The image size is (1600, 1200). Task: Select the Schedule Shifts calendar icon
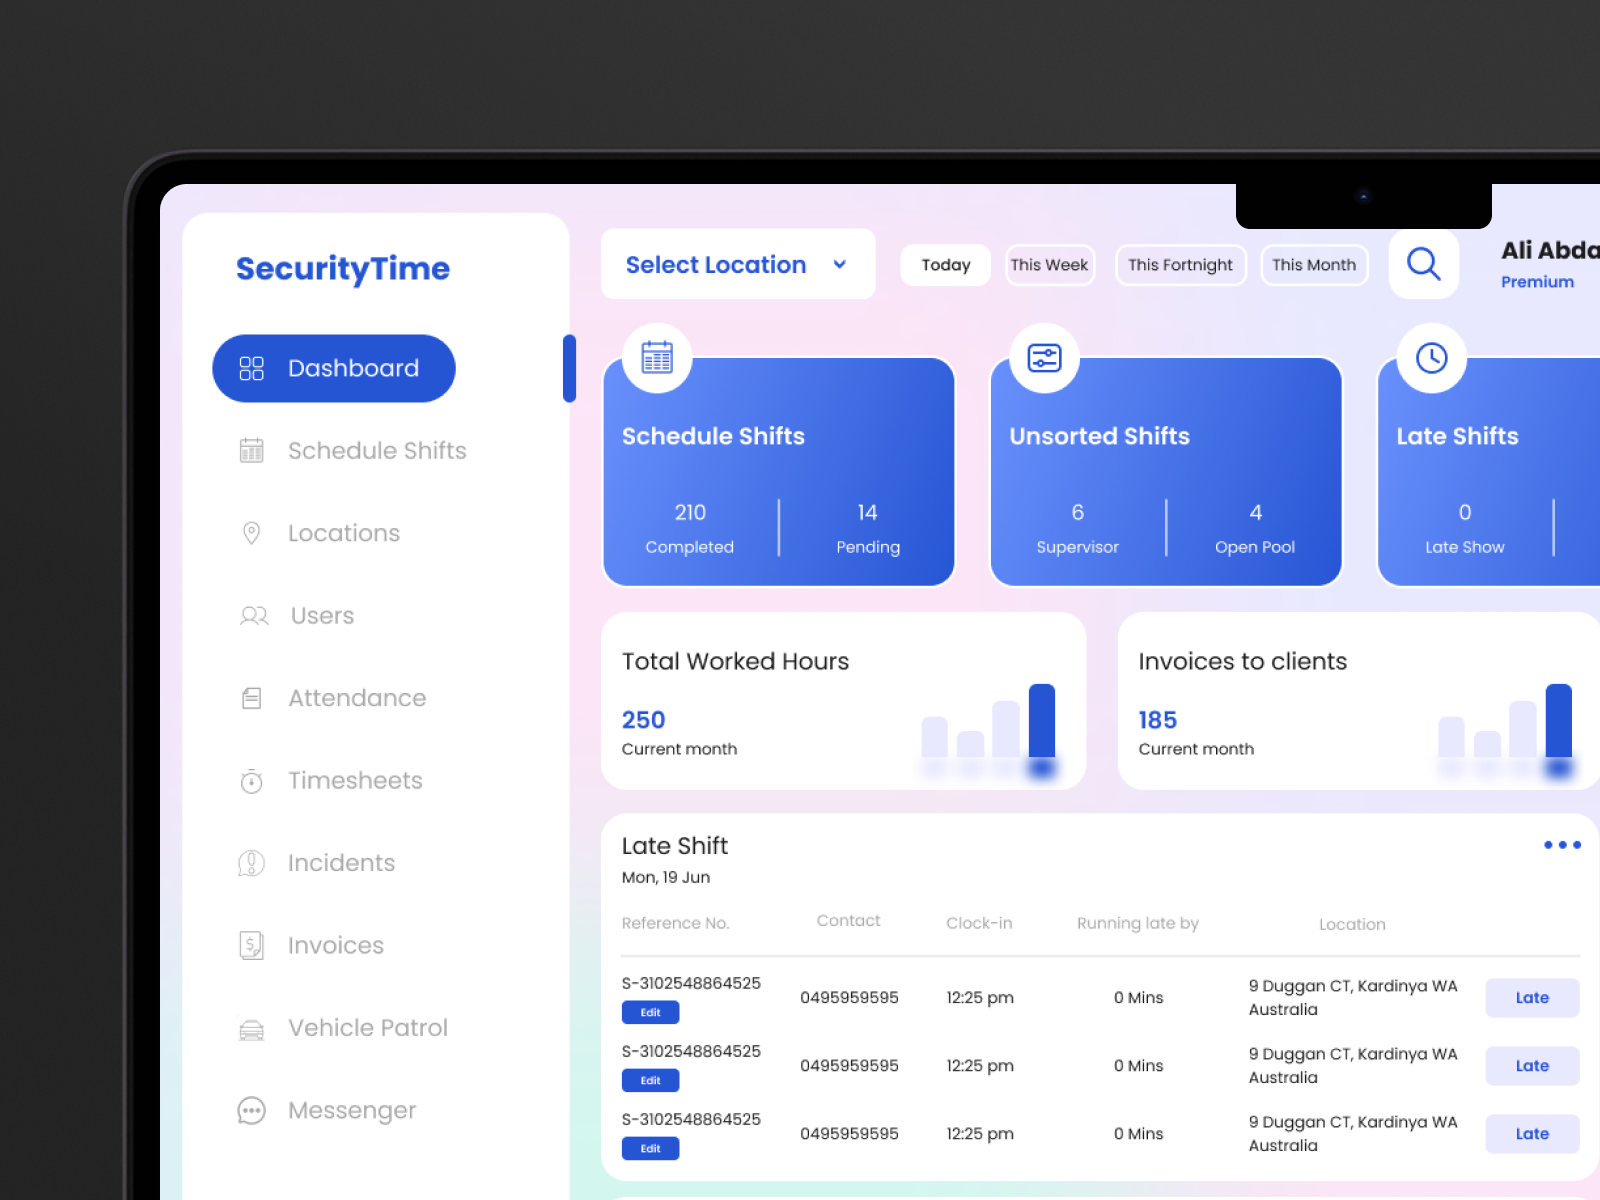[x=252, y=450]
